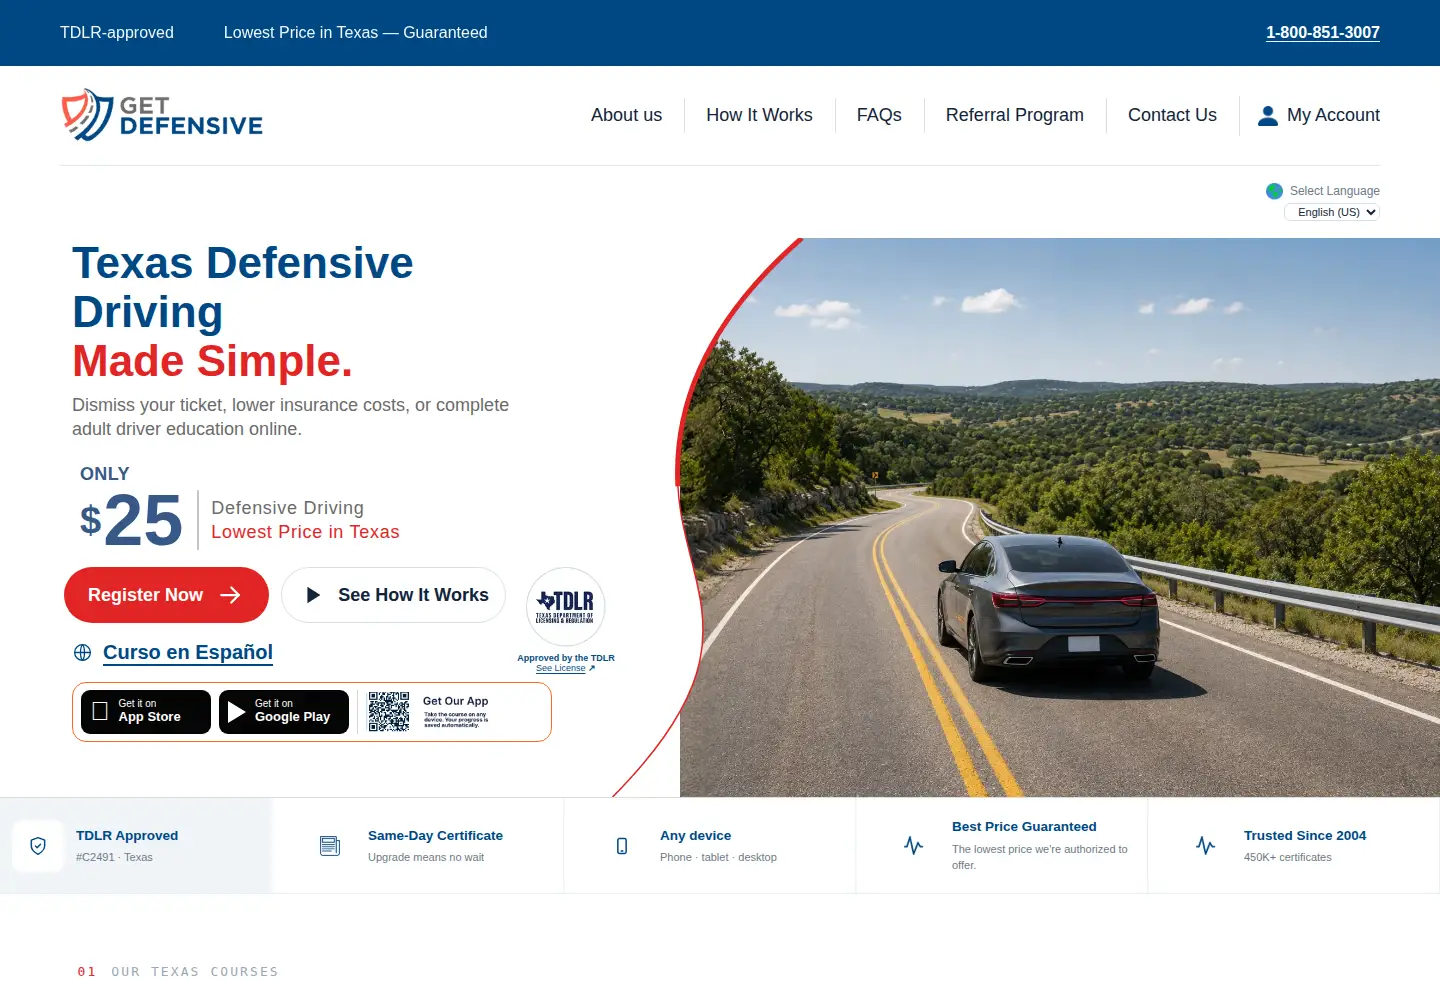Click Lowest Price in Texas — Guaranteed text
Image resolution: width=1440 pixels, height=1000 pixels.
pos(356,32)
